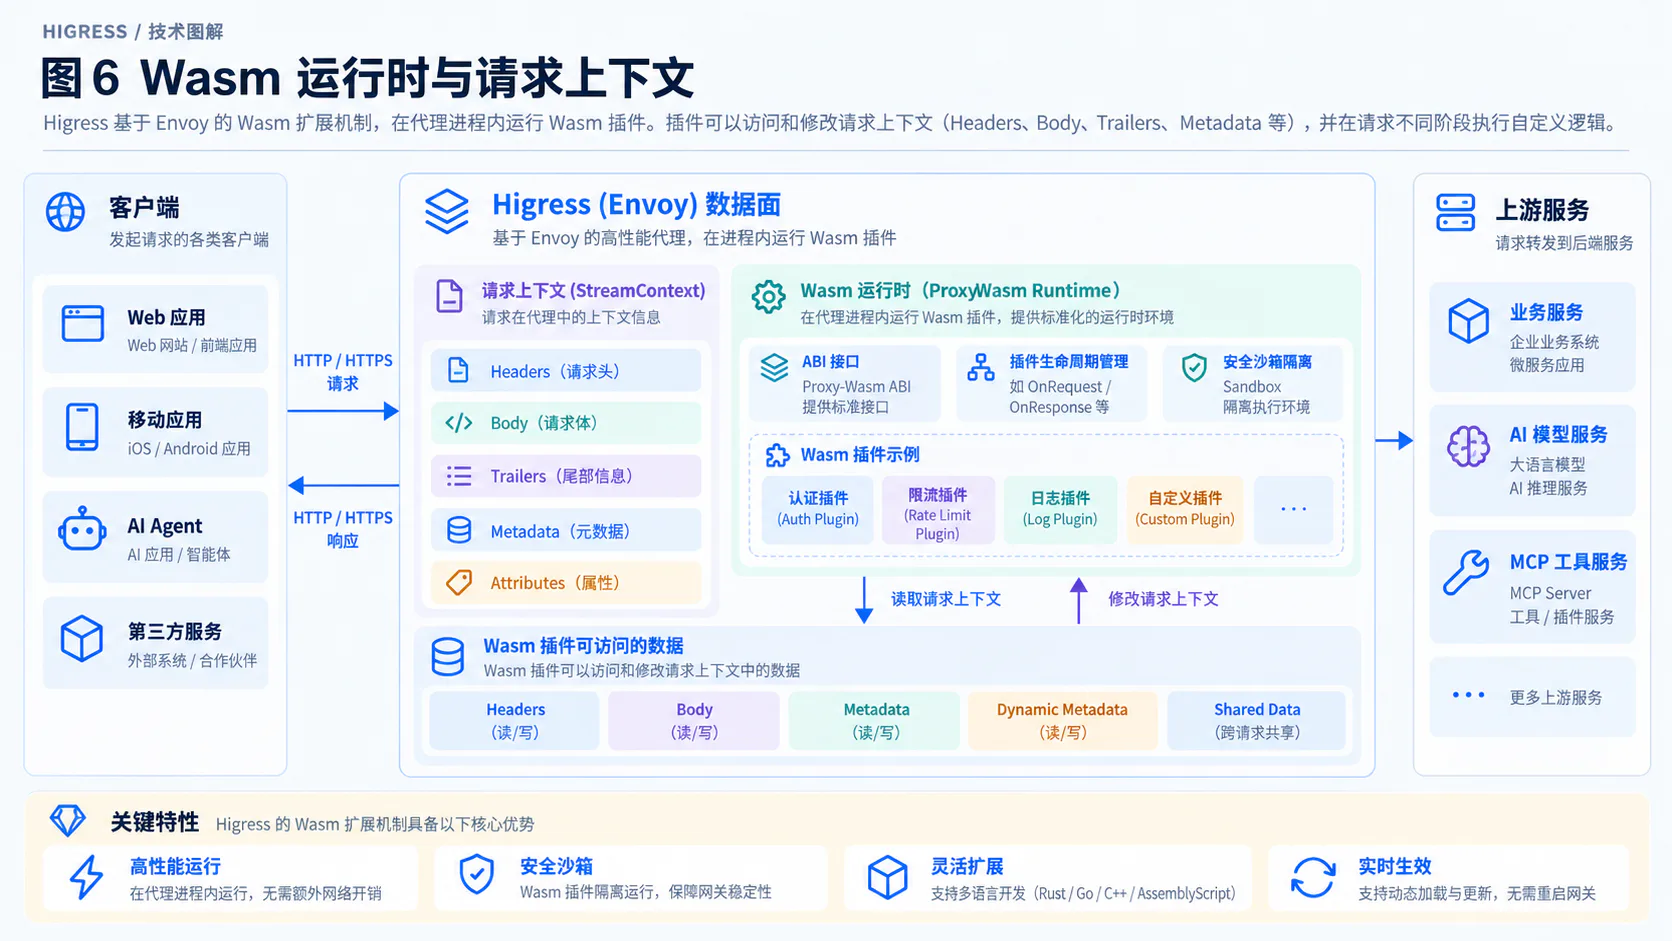Click the title 图 6 Wasm 运行时与请求上下文

point(367,78)
